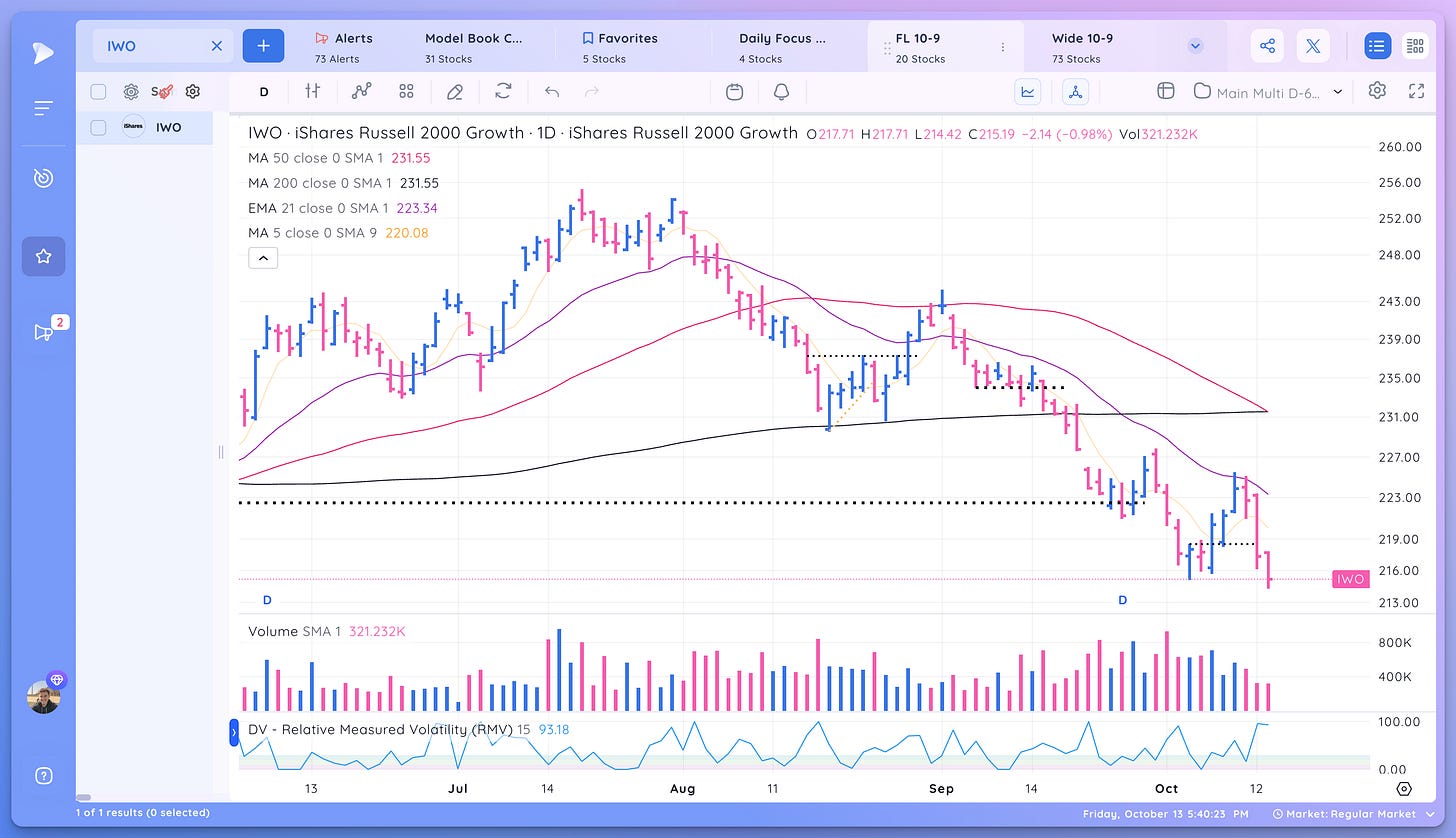This screenshot has width=1456, height=838.
Task: Open the three-dot menu on the FL 10-9 tab
Action: coord(1003,47)
